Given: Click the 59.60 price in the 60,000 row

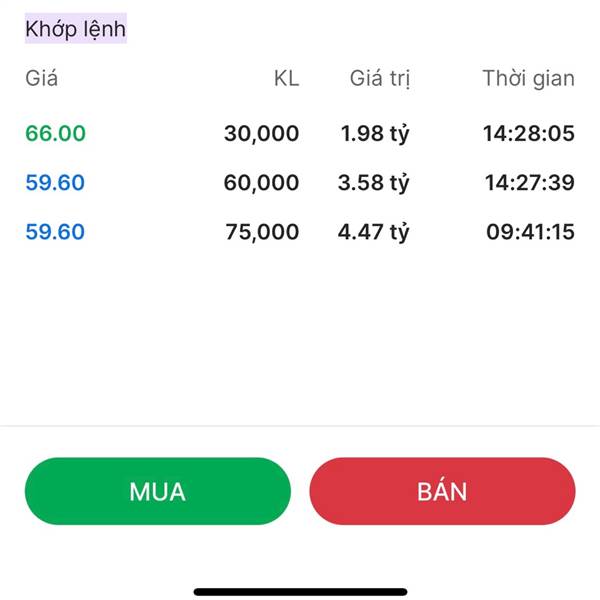Looking at the screenshot, I should (x=55, y=183).
